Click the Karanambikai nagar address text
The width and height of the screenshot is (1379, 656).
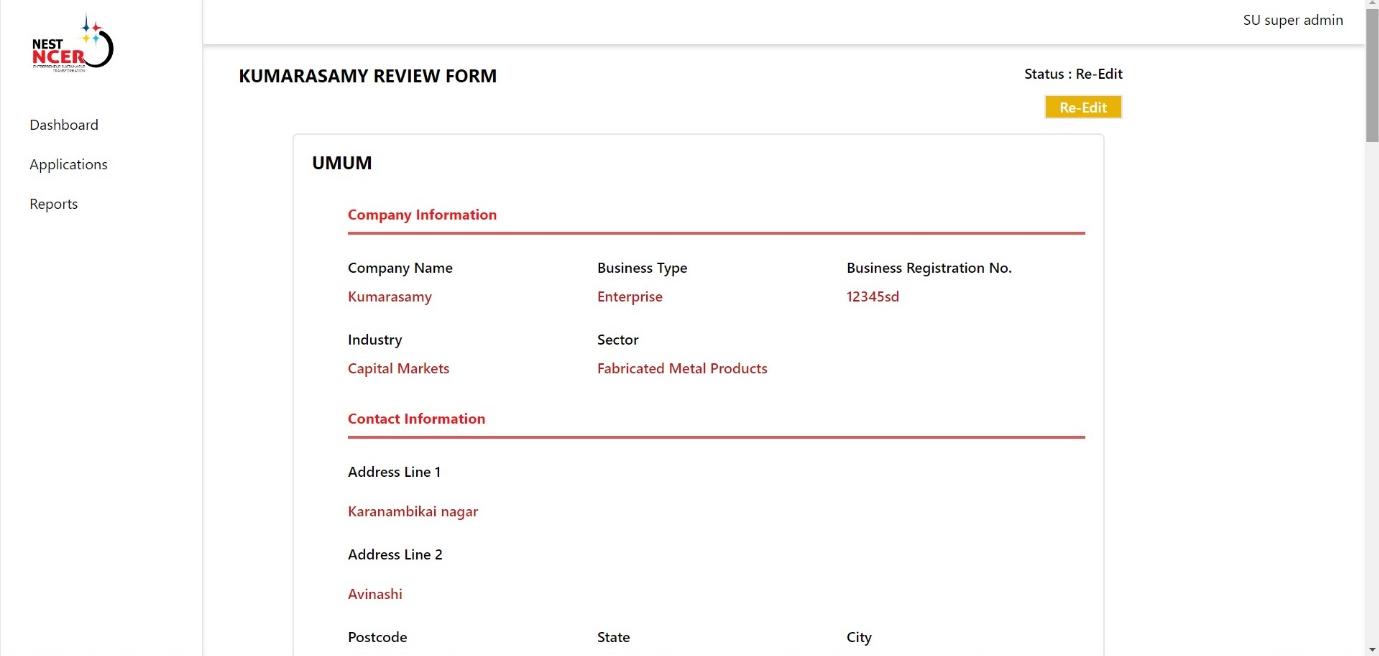[x=413, y=512]
